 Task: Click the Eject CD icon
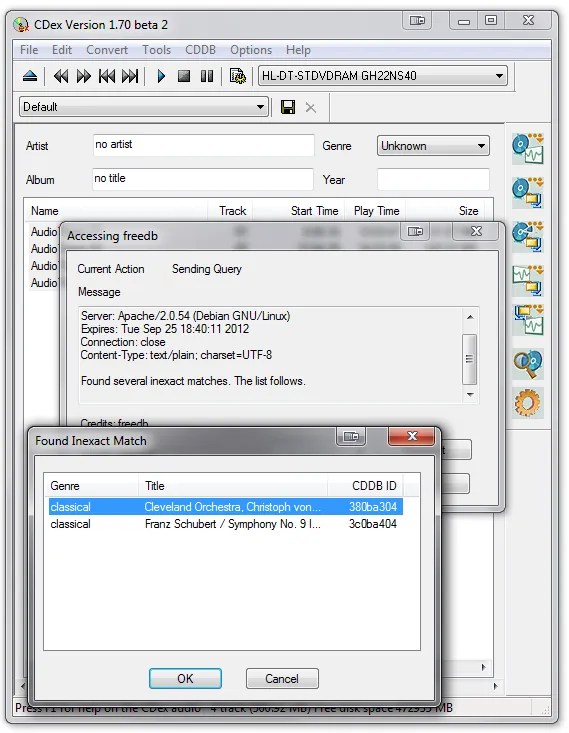coord(30,76)
